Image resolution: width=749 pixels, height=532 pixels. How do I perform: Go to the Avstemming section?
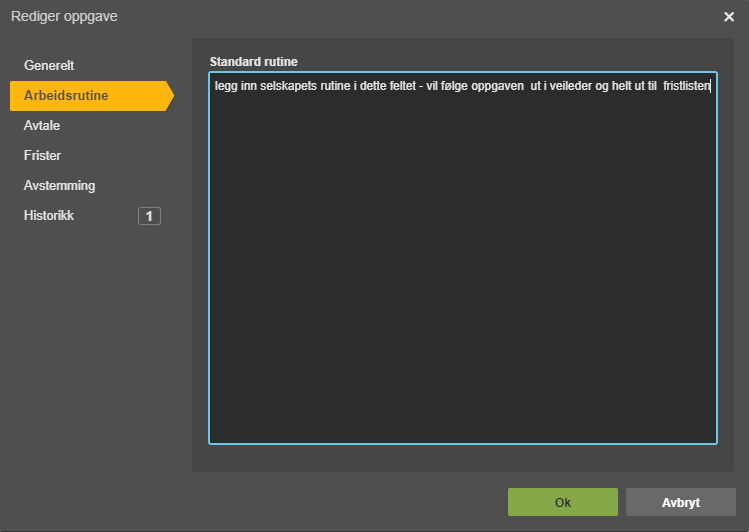tap(59, 186)
